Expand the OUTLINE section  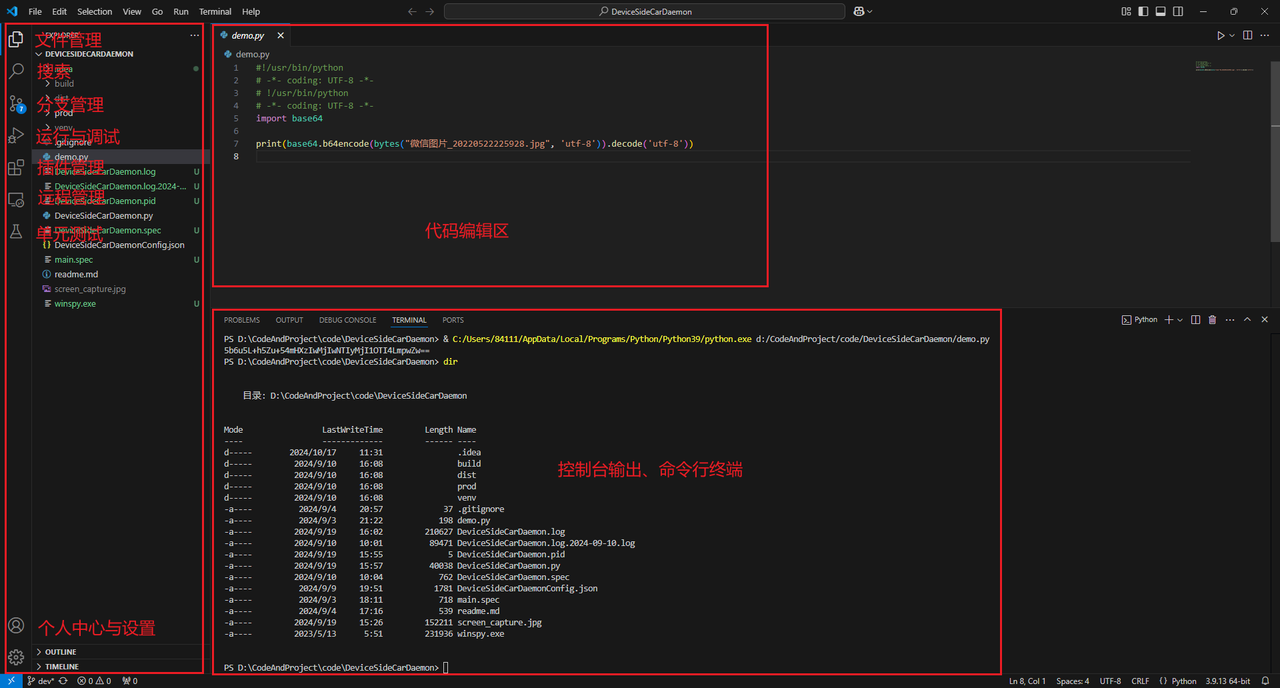[x=60, y=652]
